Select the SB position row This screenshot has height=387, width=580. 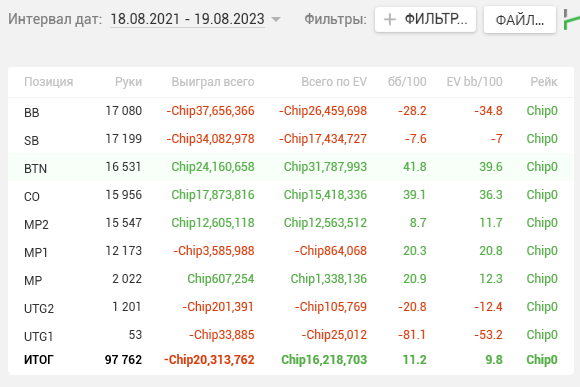[291, 139]
